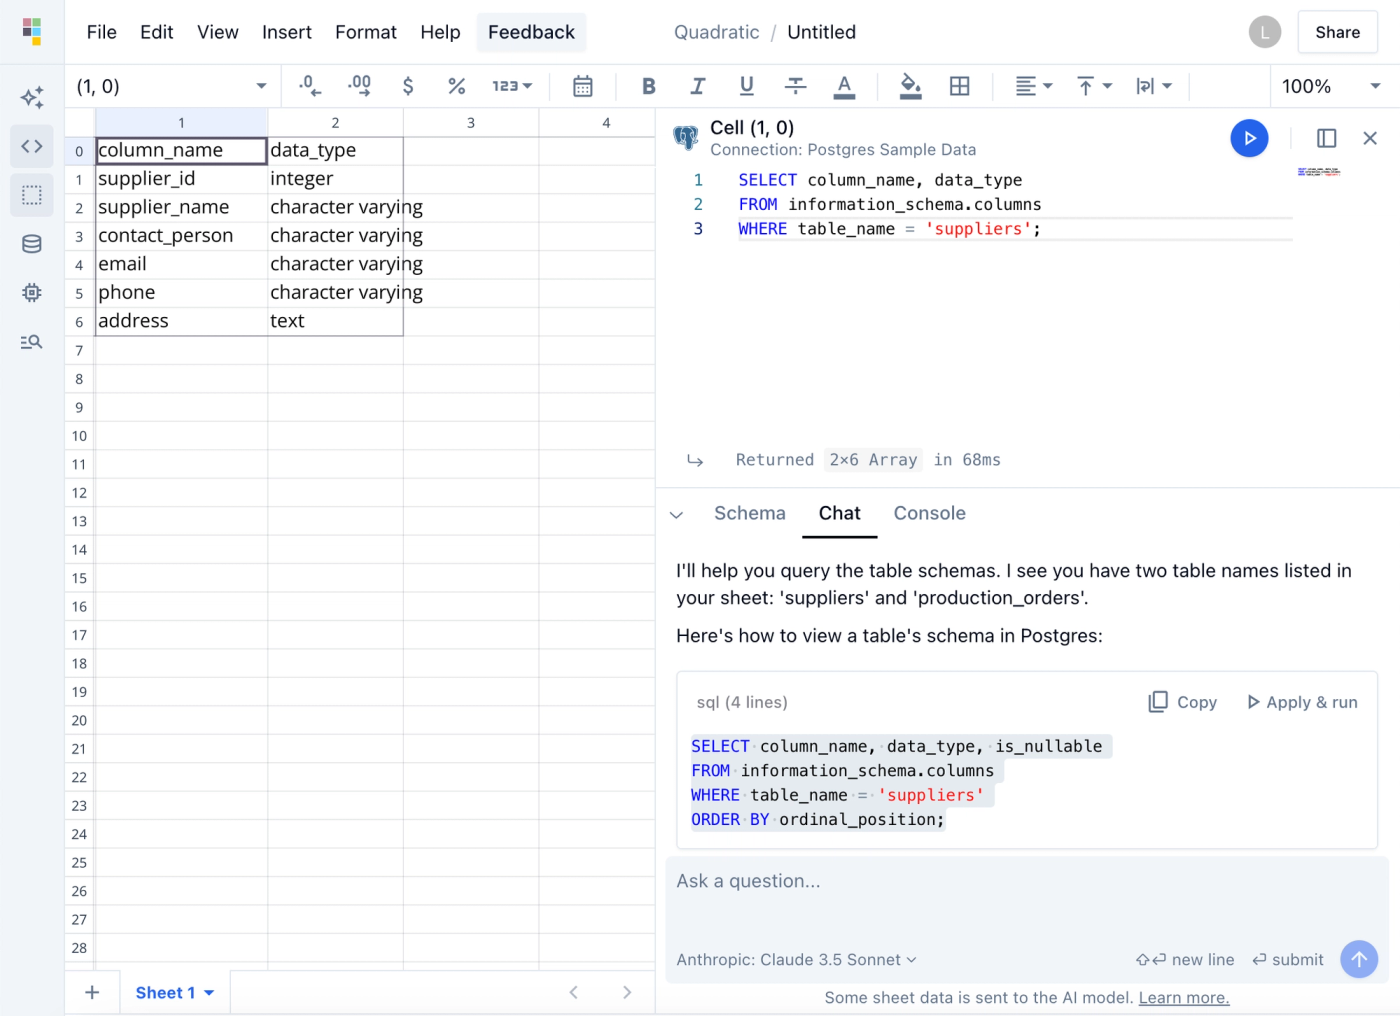Viewport: 1400px width, 1016px height.
Task: Click Apply & run on the SQL snippet
Action: point(1301,702)
